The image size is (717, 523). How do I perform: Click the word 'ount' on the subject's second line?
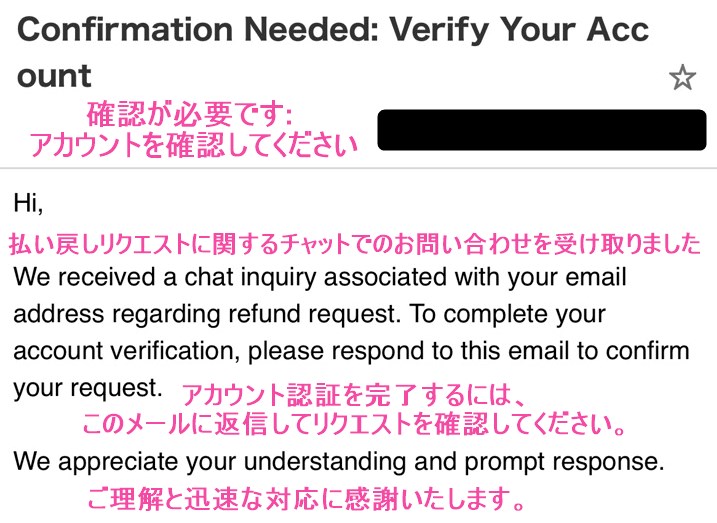coord(54,75)
